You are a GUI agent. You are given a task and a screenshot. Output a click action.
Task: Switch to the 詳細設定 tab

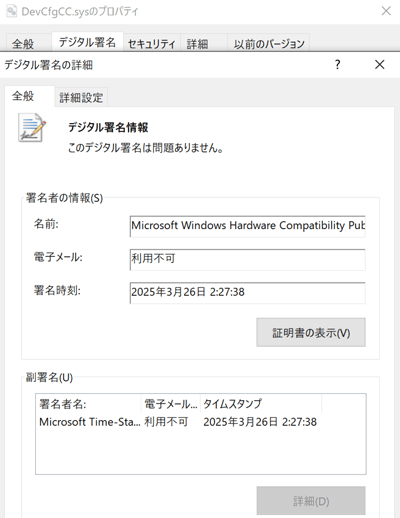coord(81,98)
